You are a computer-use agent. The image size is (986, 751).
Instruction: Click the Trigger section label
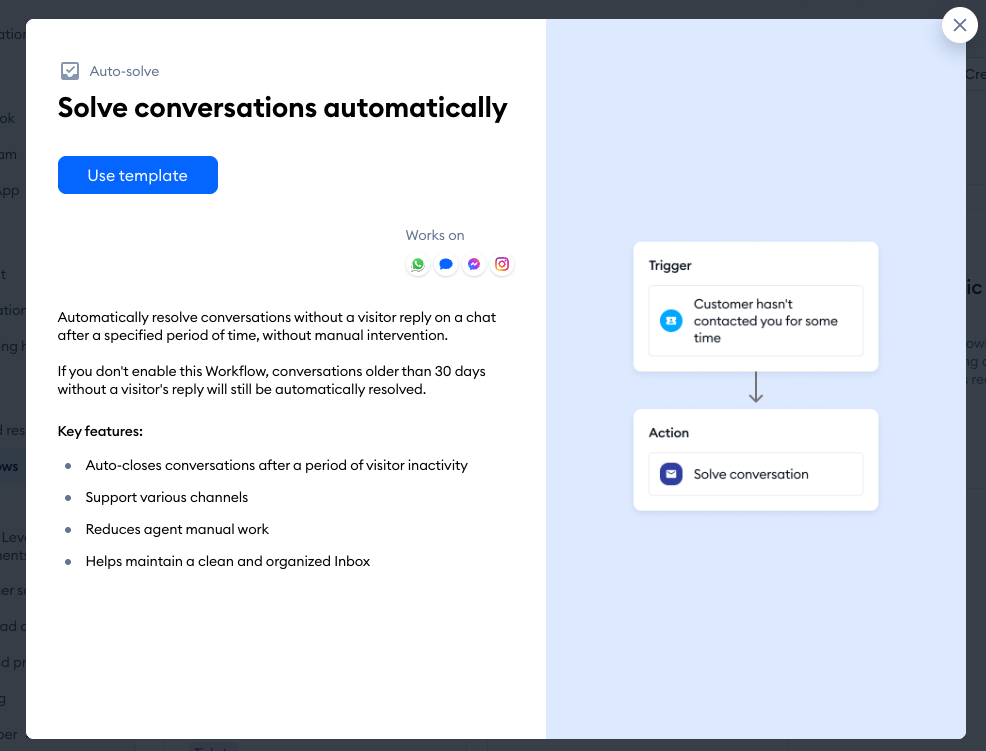pyautogui.click(x=670, y=265)
